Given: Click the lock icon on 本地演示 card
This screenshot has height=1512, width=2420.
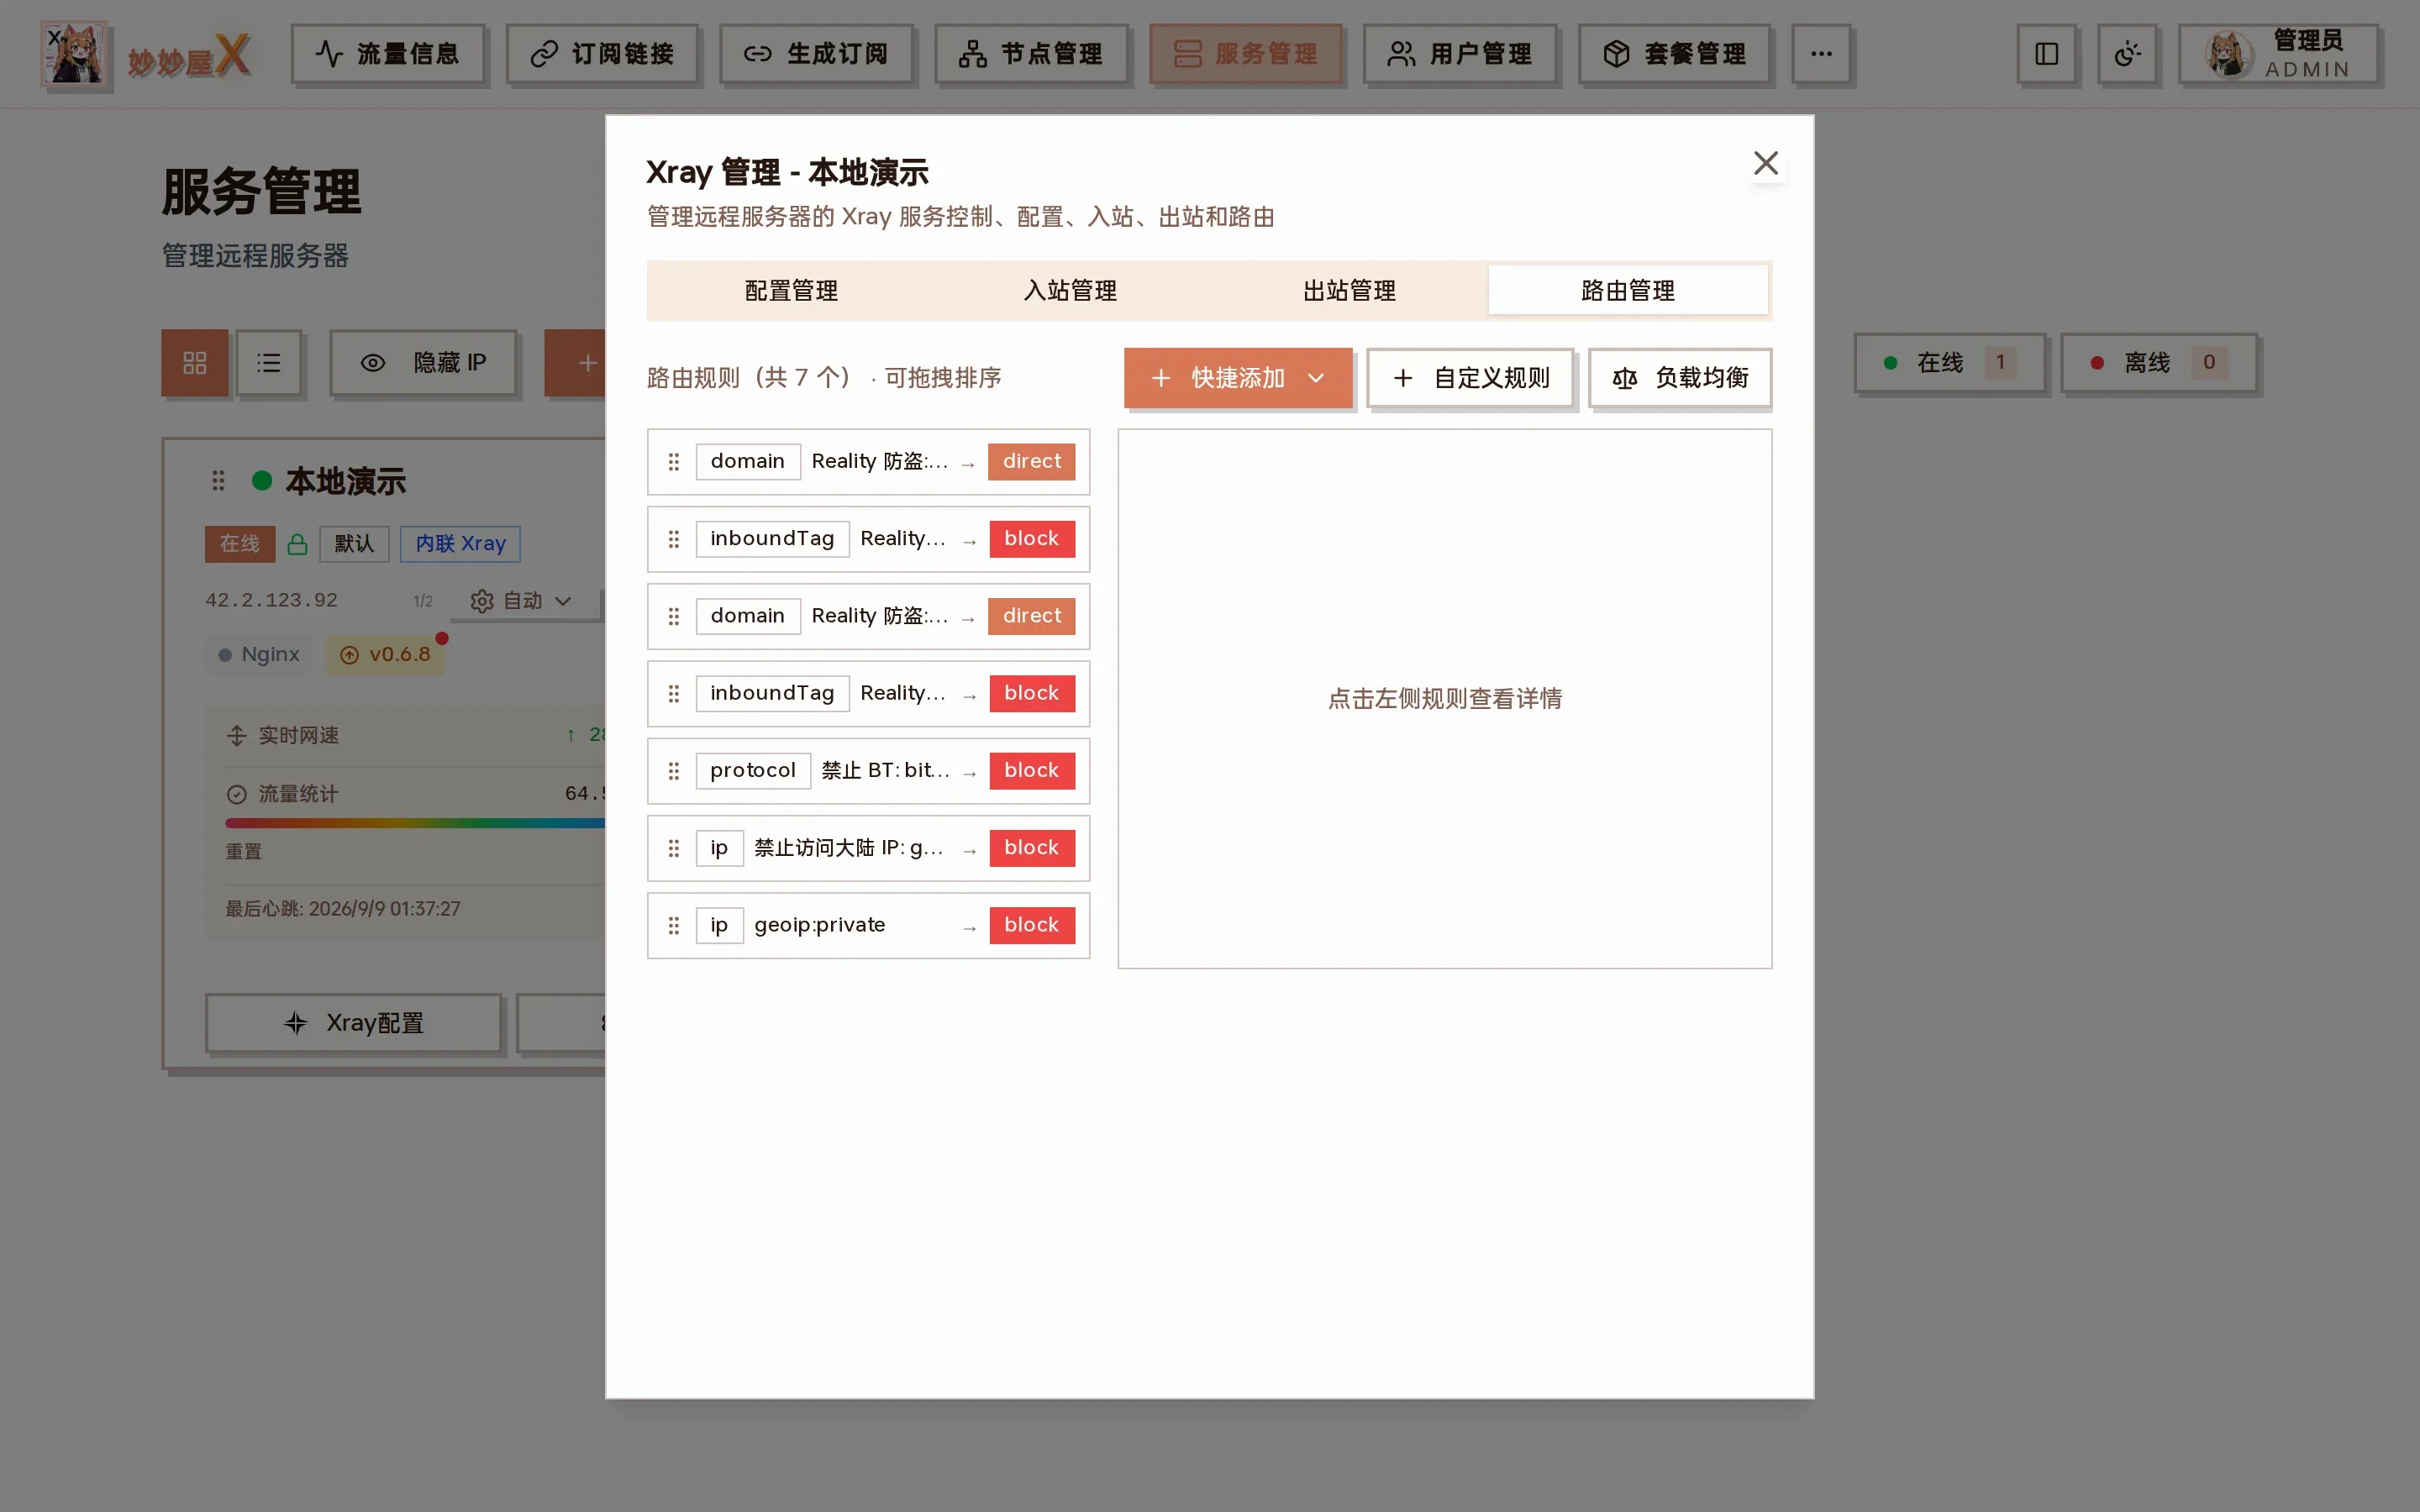Looking at the screenshot, I should [x=297, y=544].
